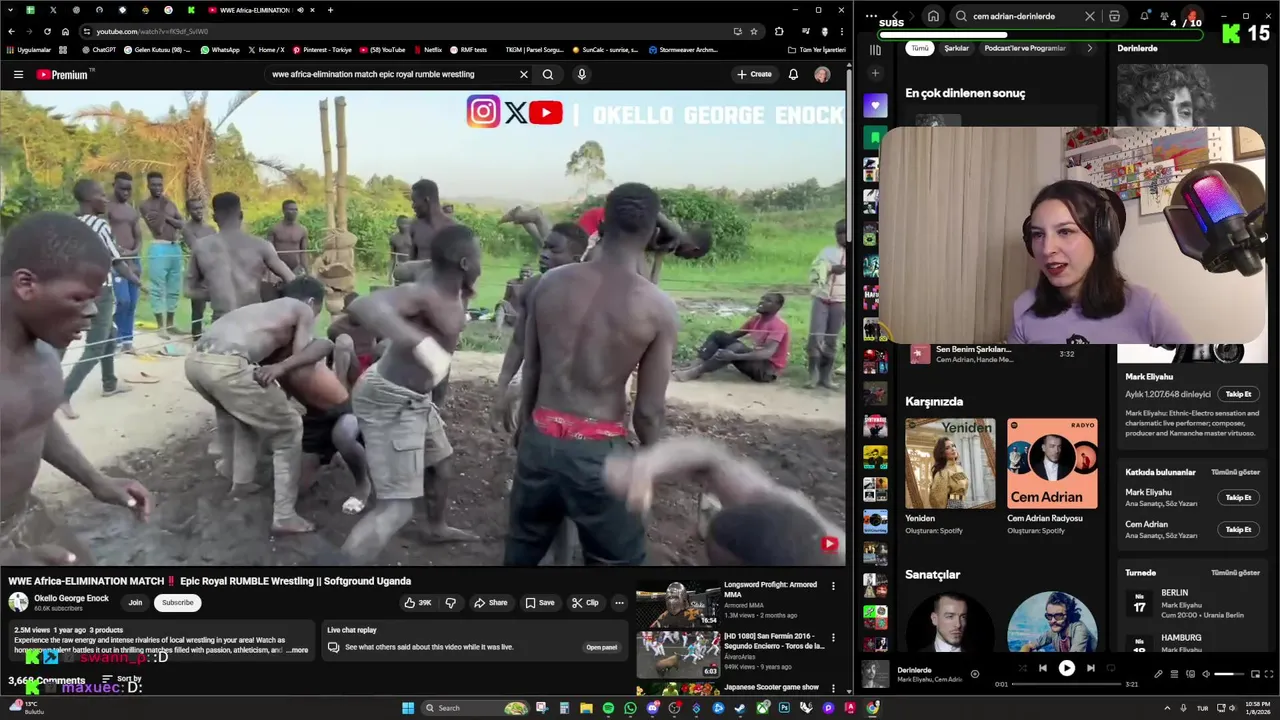The height and width of the screenshot is (720, 1280).
Task: Follow Mark Eliyahu under artist bio
Action: pos(1238,394)
